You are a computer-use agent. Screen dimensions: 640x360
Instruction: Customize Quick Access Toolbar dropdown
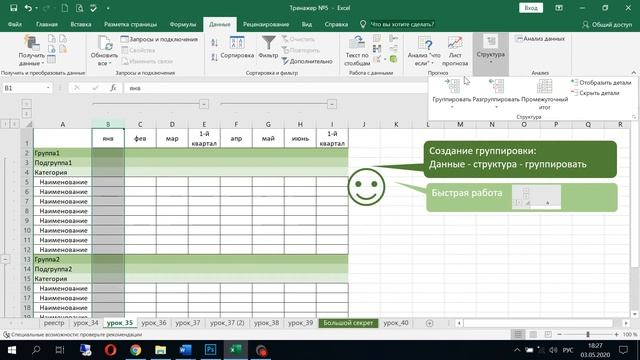point(108,8)
